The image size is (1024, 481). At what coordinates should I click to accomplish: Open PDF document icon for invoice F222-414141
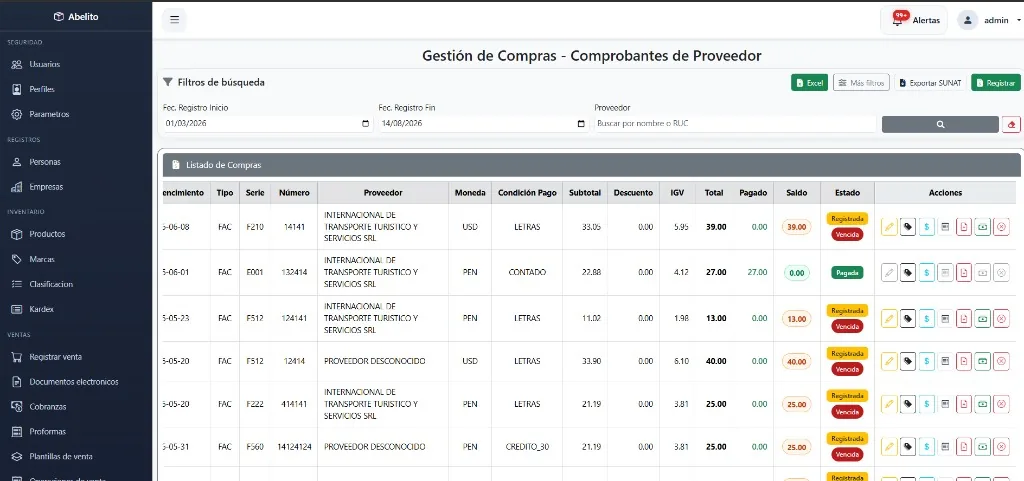(964, 404)
